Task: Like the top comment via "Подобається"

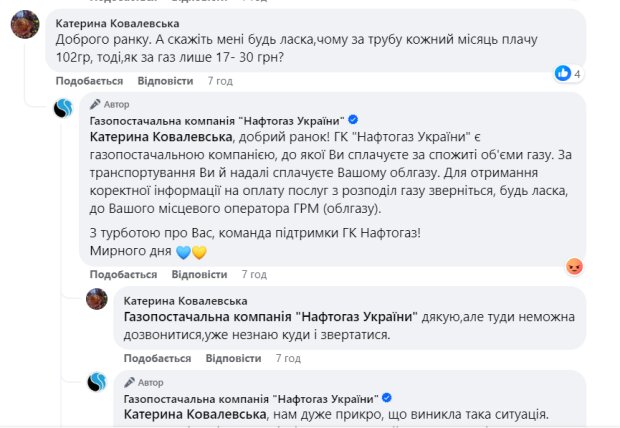Action: [89, 79]
